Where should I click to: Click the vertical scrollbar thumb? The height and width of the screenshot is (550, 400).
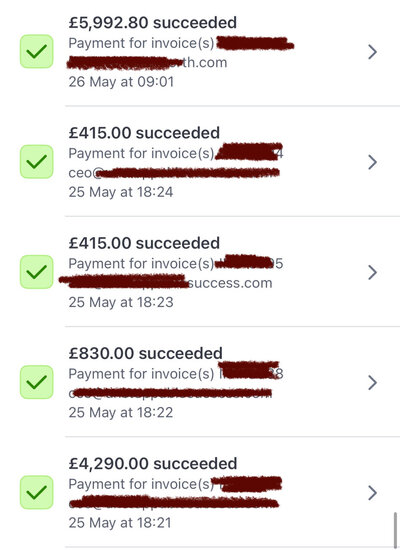pos(395,530)
